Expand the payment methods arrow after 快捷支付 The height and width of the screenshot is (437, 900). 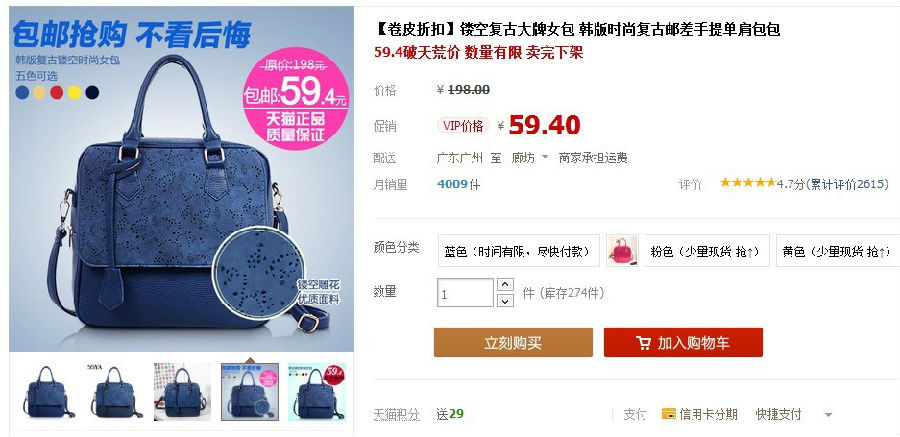click(x=828, y=415)
